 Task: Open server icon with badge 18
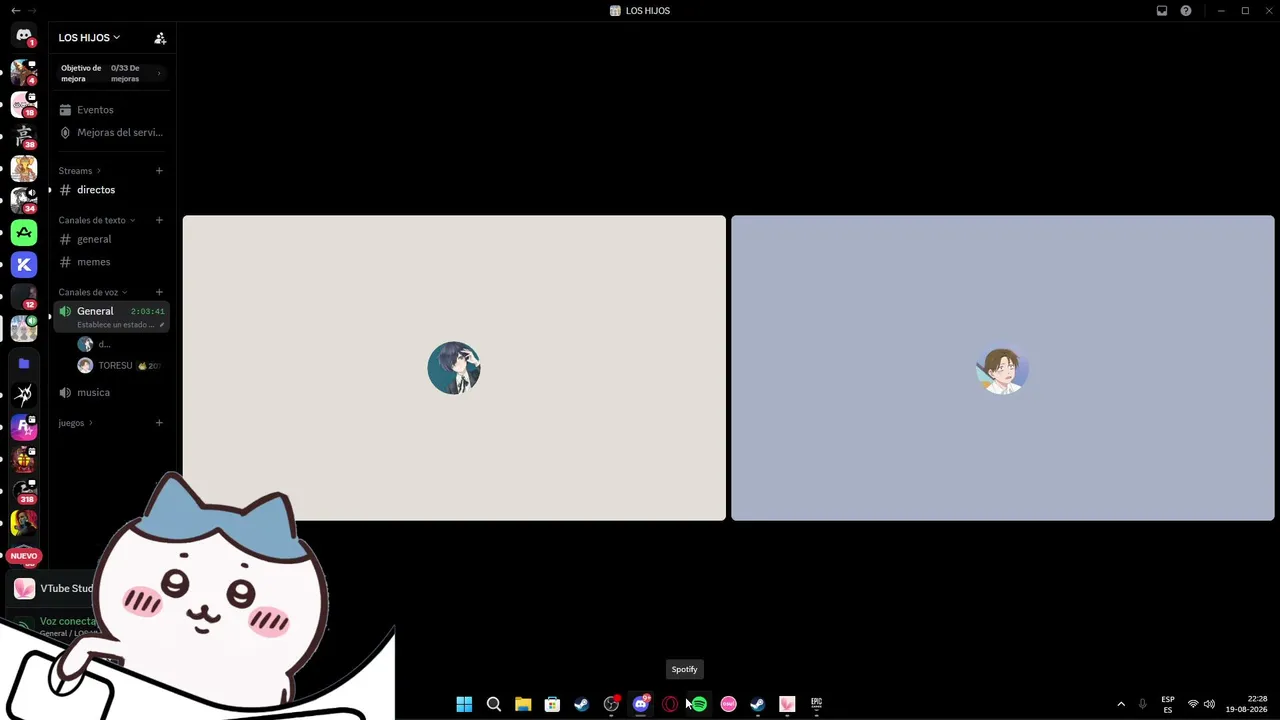(24, 104)
